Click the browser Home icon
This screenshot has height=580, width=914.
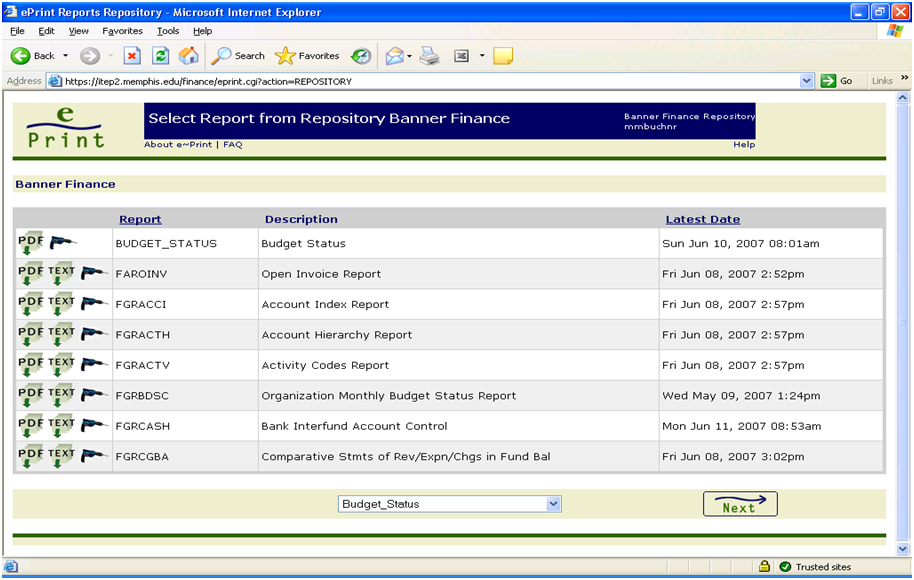coord(188,56)
